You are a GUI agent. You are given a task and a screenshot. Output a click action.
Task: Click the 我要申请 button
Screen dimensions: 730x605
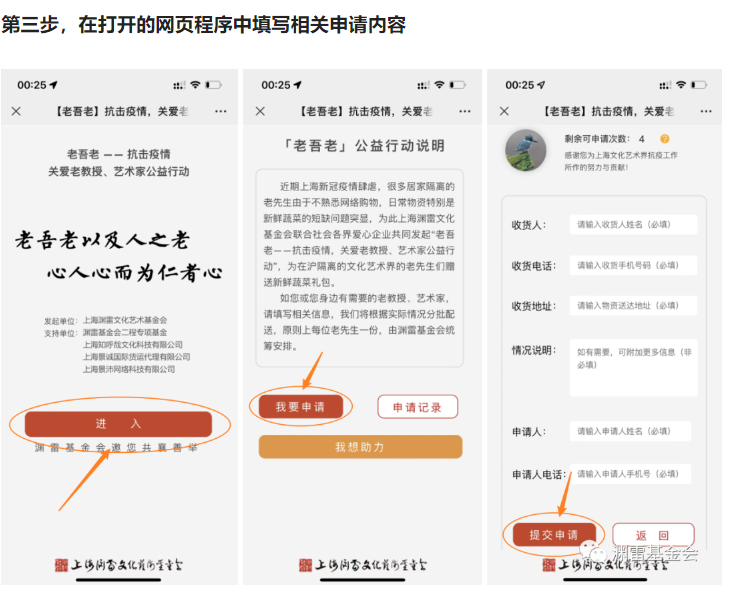click(x=300, y=407)
